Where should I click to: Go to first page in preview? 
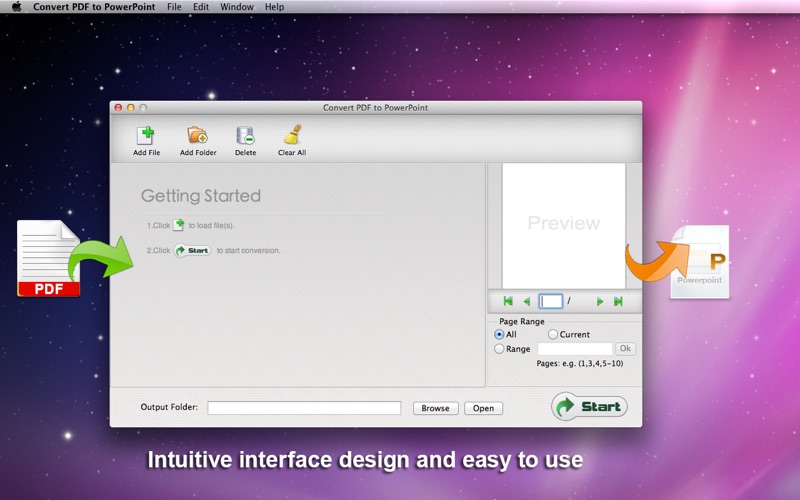click(508, 301)
